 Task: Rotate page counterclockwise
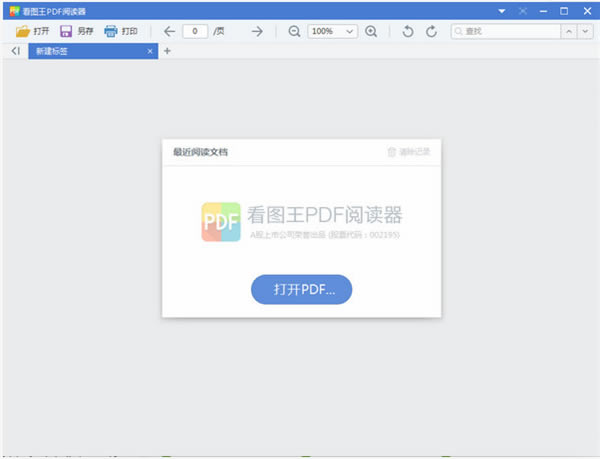[x=407, y=31]
